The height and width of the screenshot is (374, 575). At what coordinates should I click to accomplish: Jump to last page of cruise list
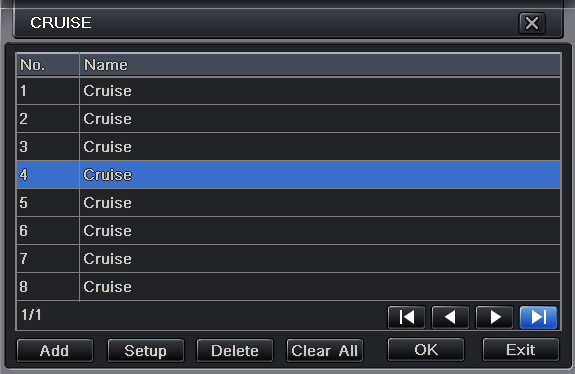click(538, 317)
